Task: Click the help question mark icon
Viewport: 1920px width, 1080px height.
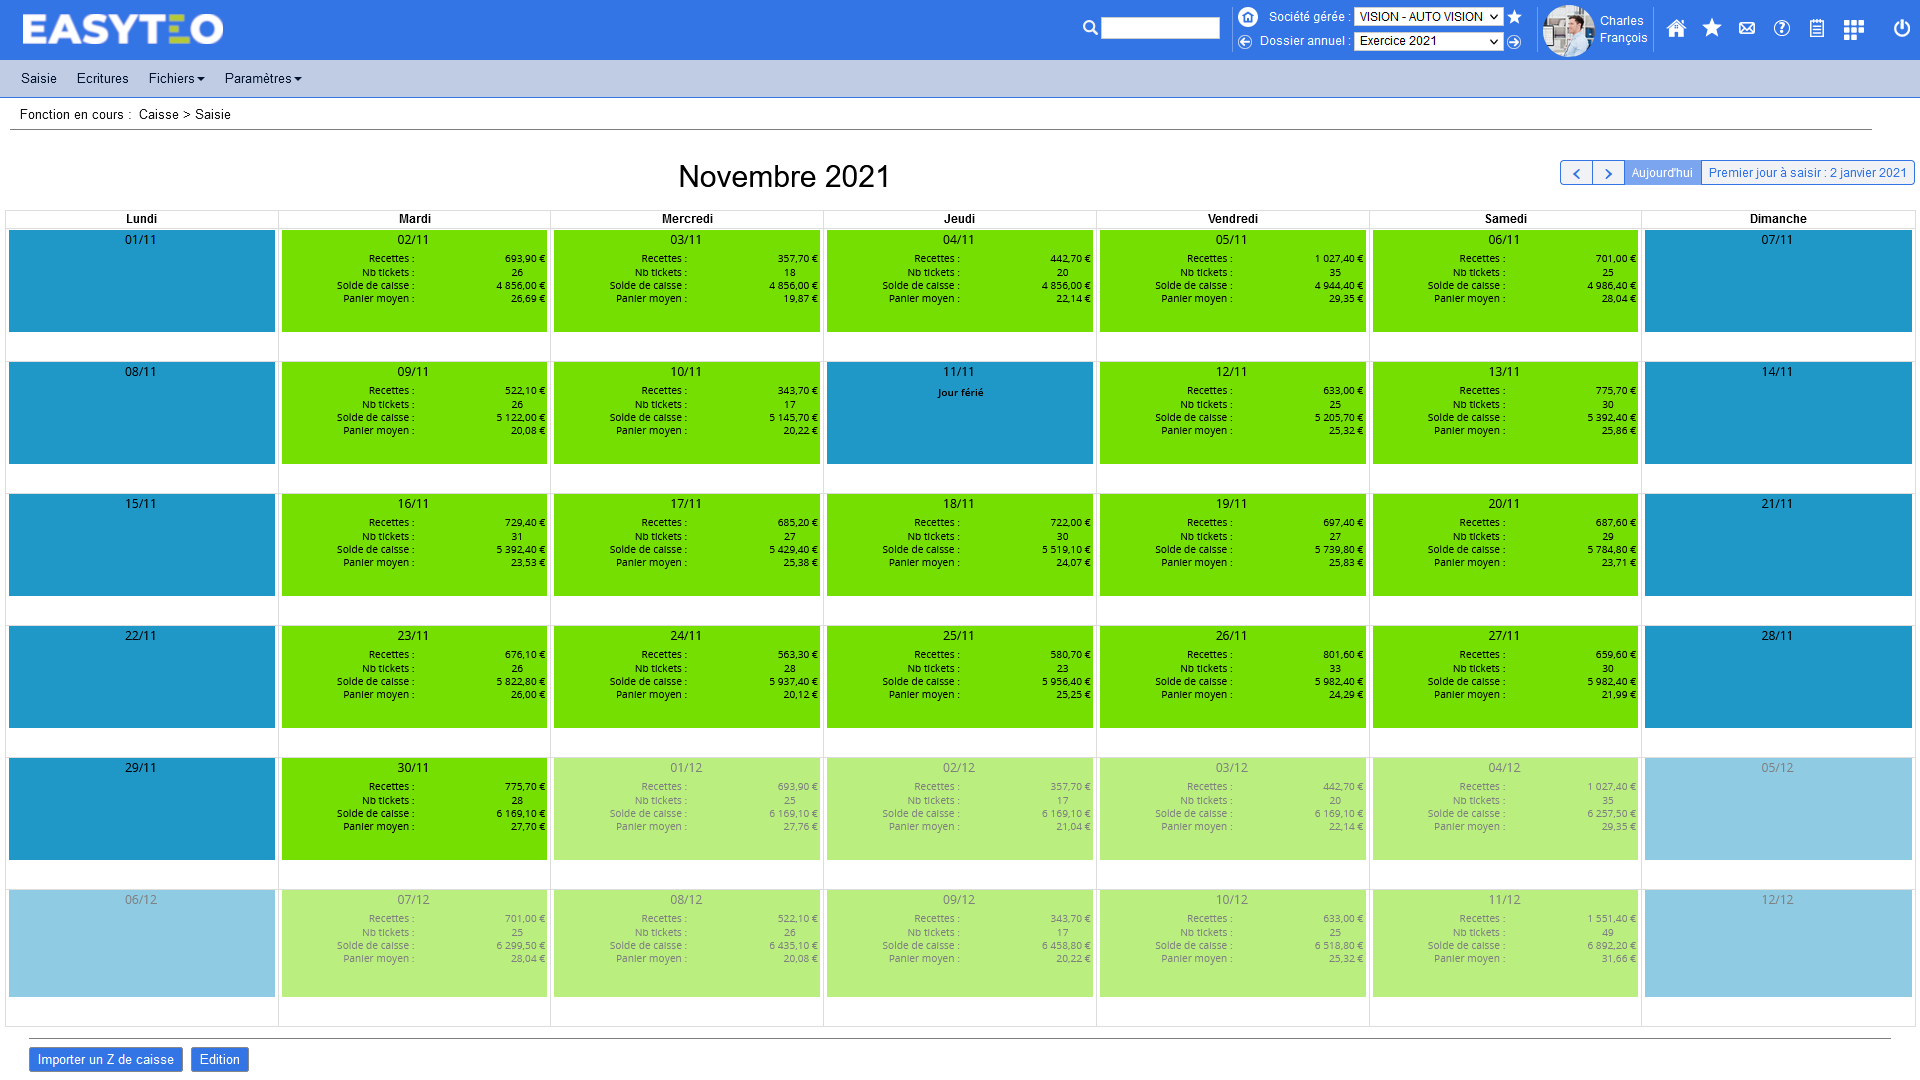Action: point(1782,29)
